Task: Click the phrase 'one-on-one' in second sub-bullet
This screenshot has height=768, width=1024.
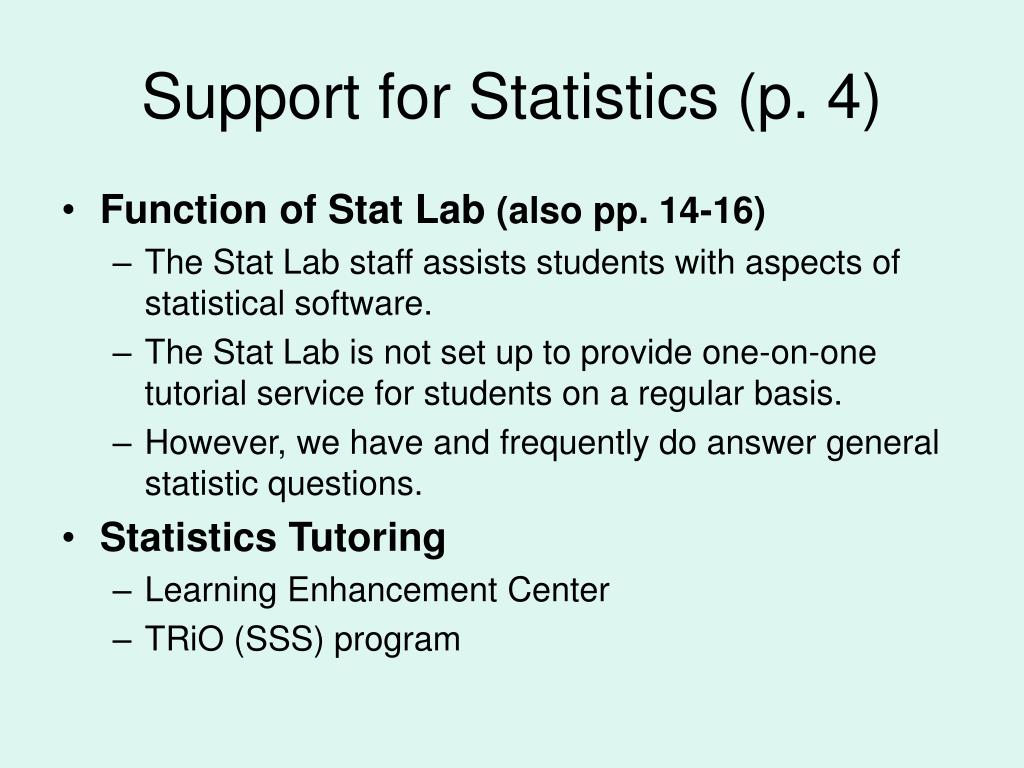Action: pyautogui.click(x=789, y=353)
